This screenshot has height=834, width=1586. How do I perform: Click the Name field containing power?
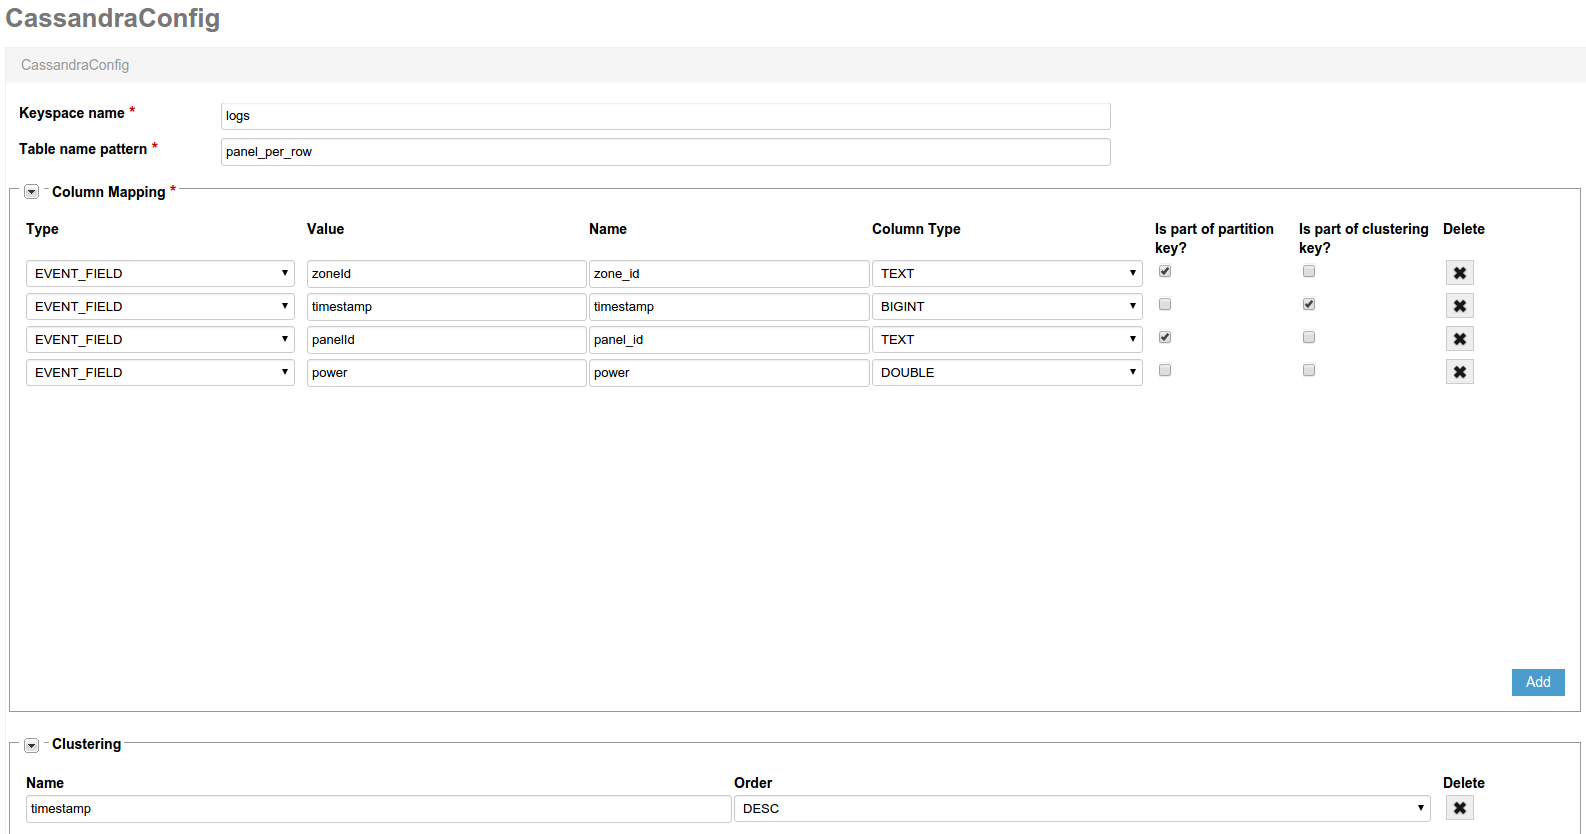click(x=729, y=372)
